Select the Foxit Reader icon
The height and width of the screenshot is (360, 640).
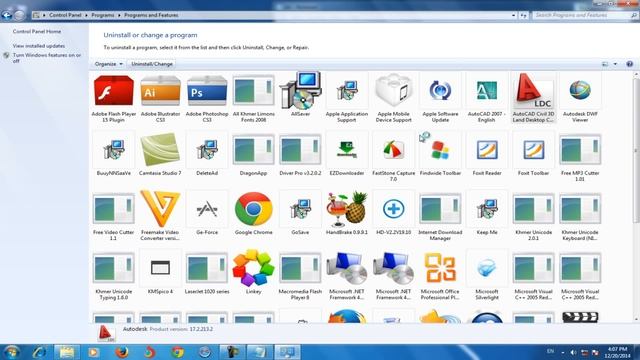(x=487, y=150)
